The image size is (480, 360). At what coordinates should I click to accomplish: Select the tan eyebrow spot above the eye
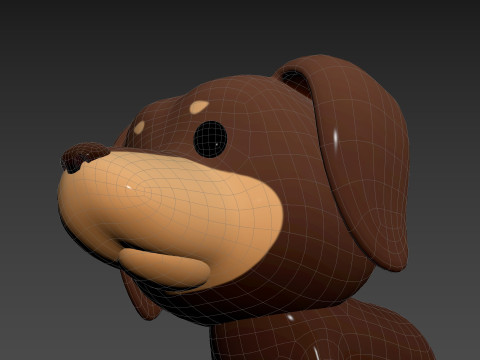199,106
